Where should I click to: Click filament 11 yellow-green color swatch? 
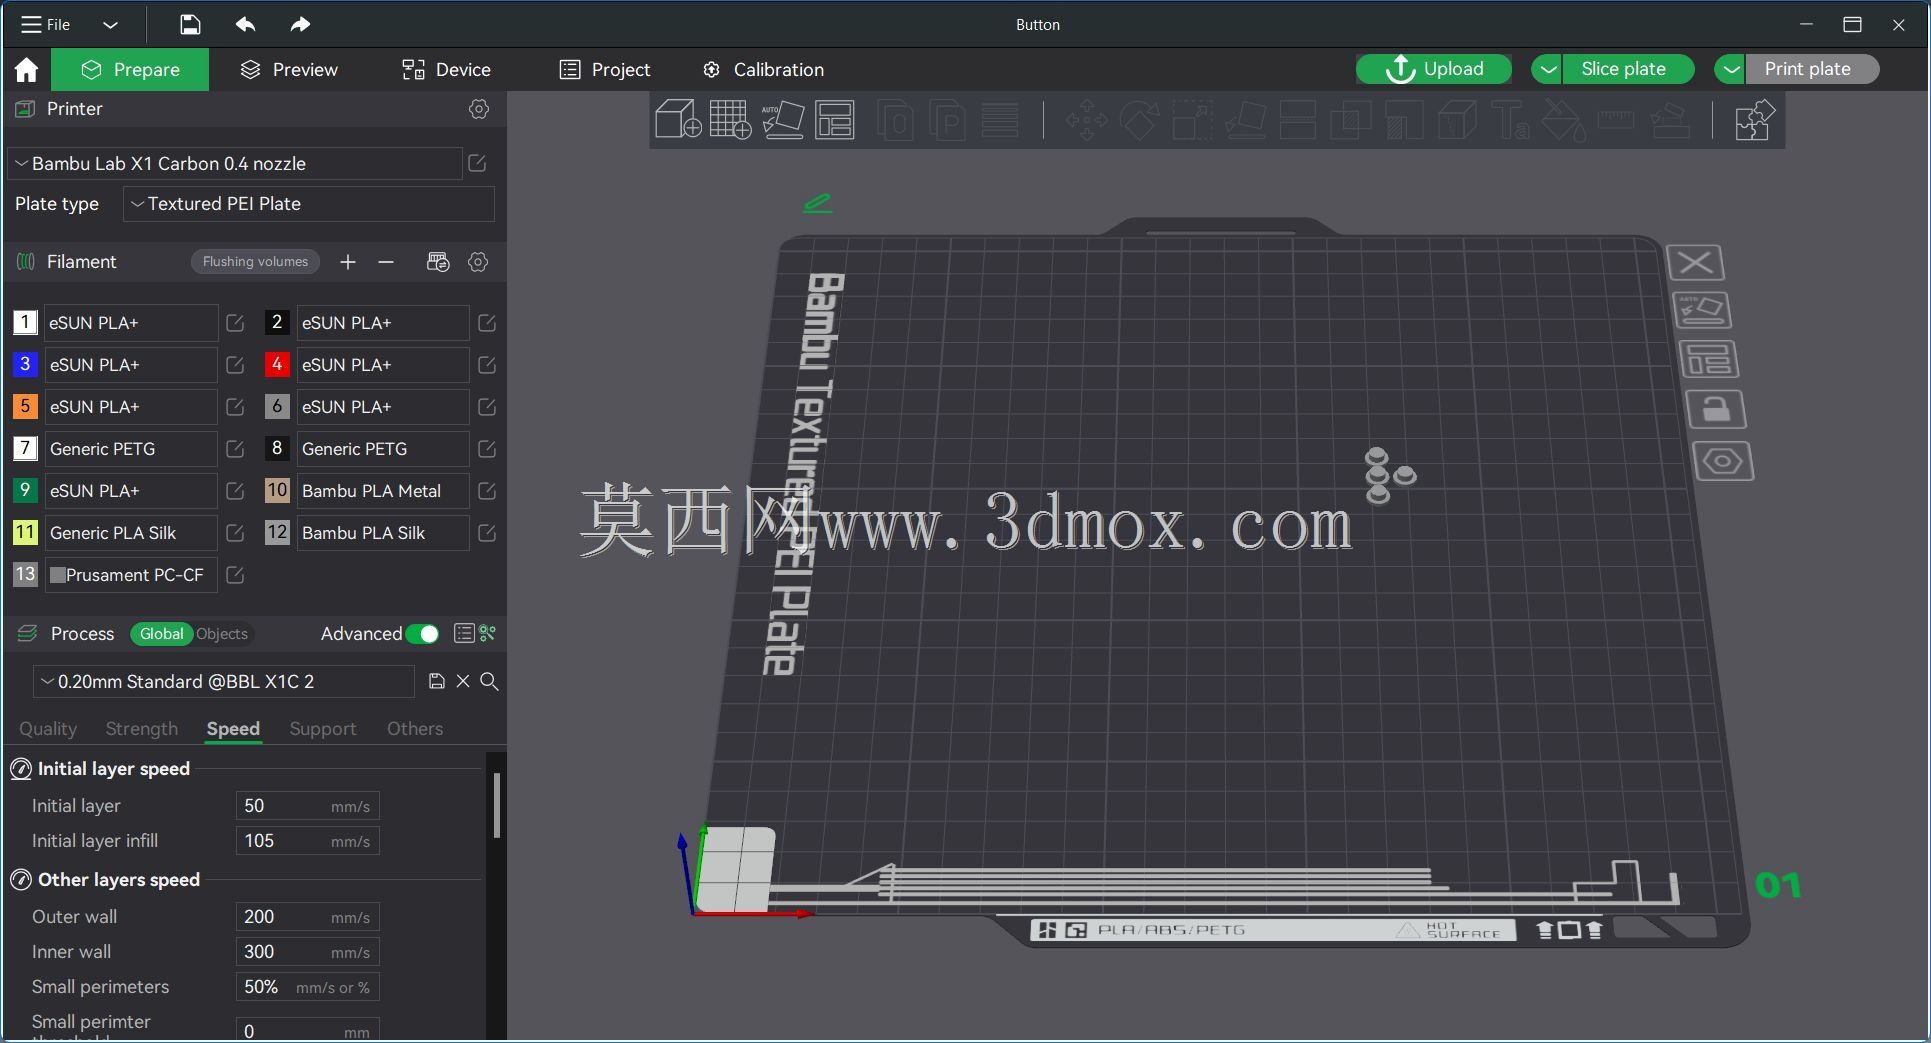tap(25, 533)
